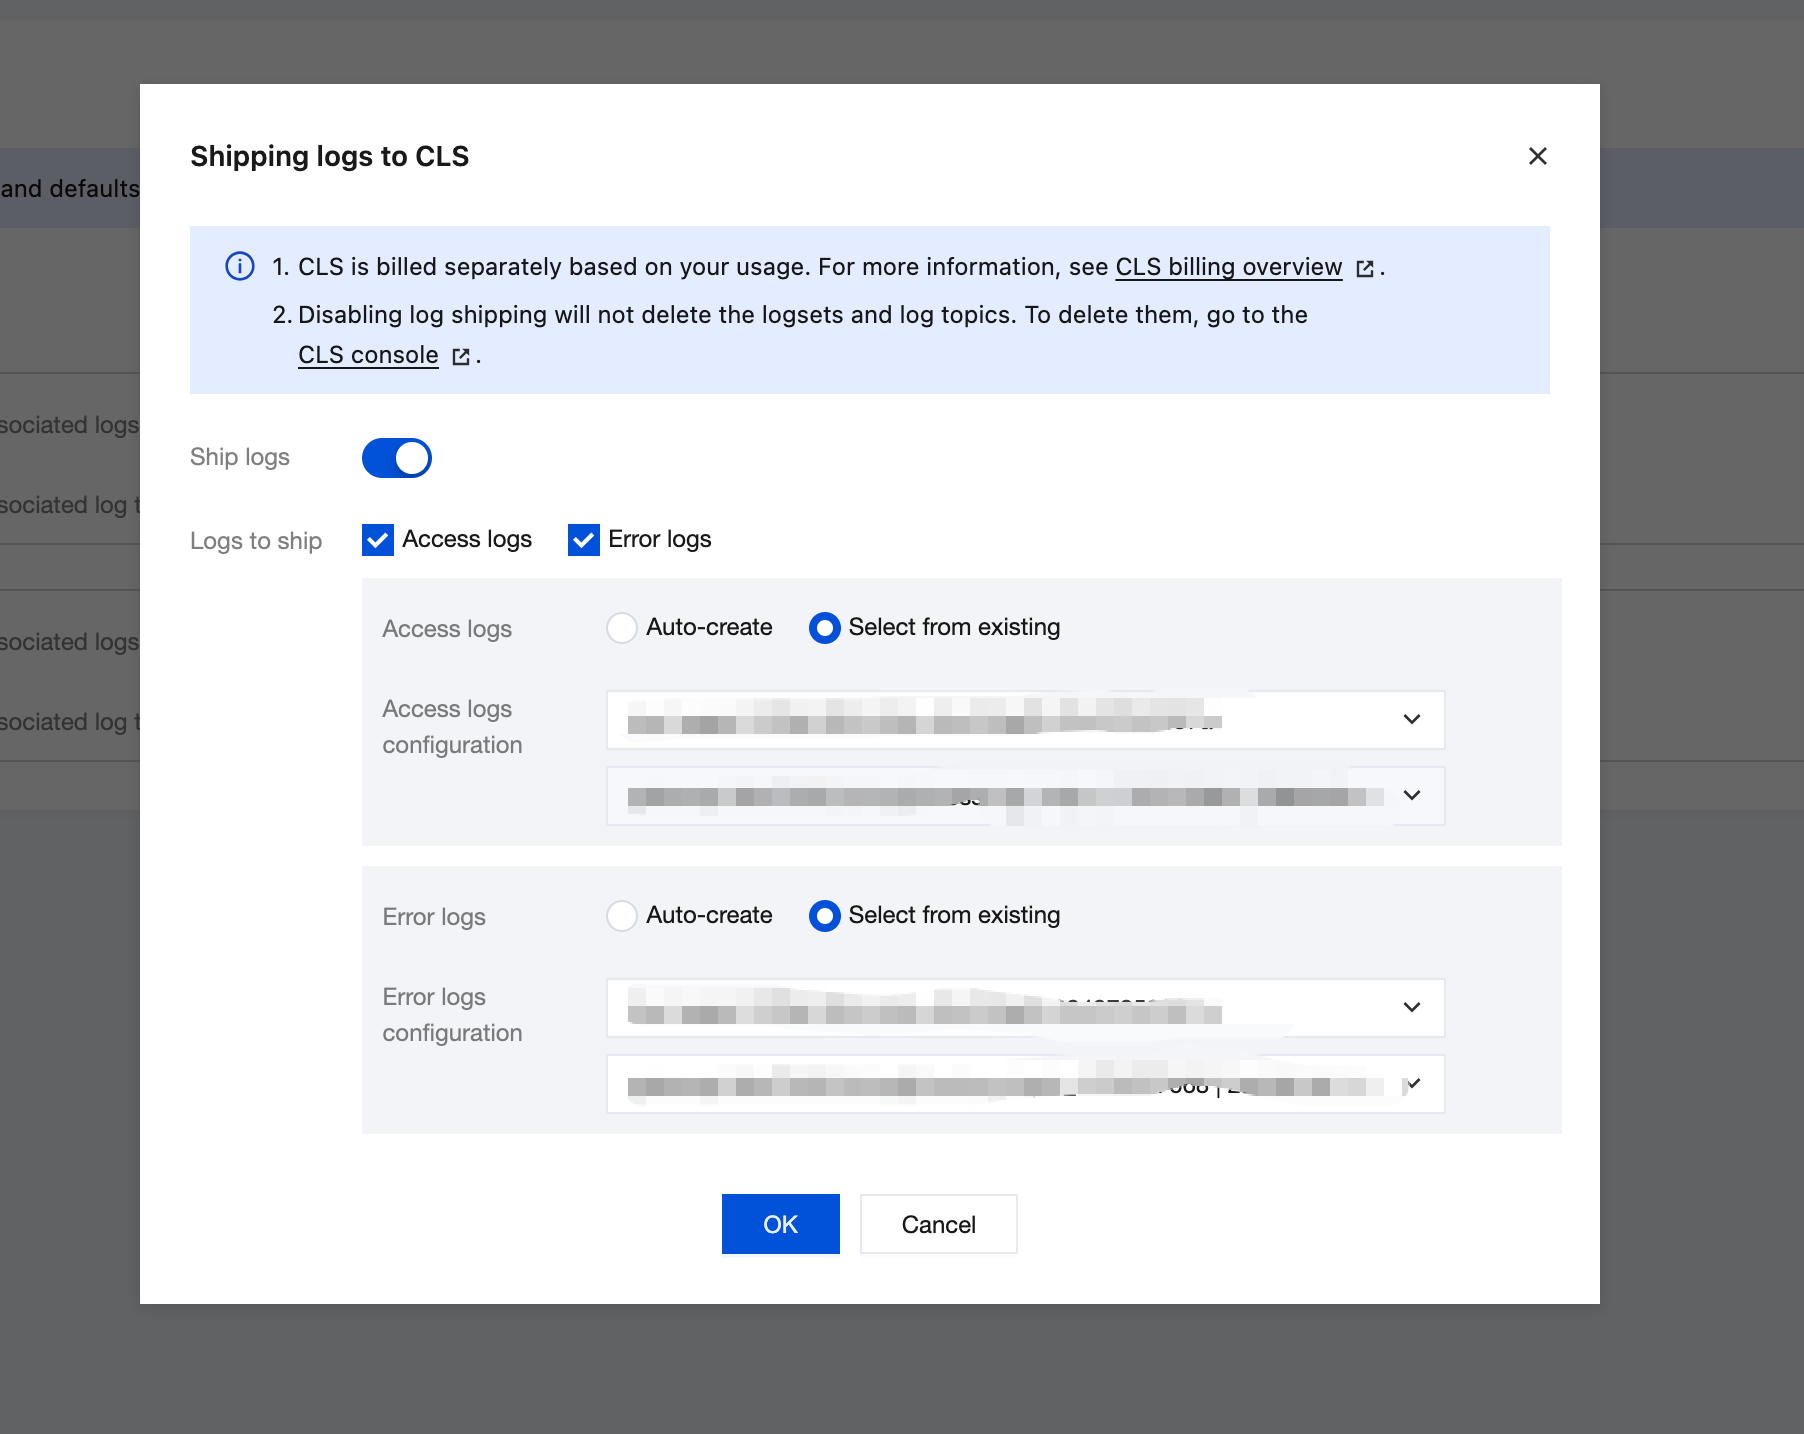Dismiss the dialog with Cancel
This screenshot has width=1804, height=1434.
click(x=939, y=1224)
